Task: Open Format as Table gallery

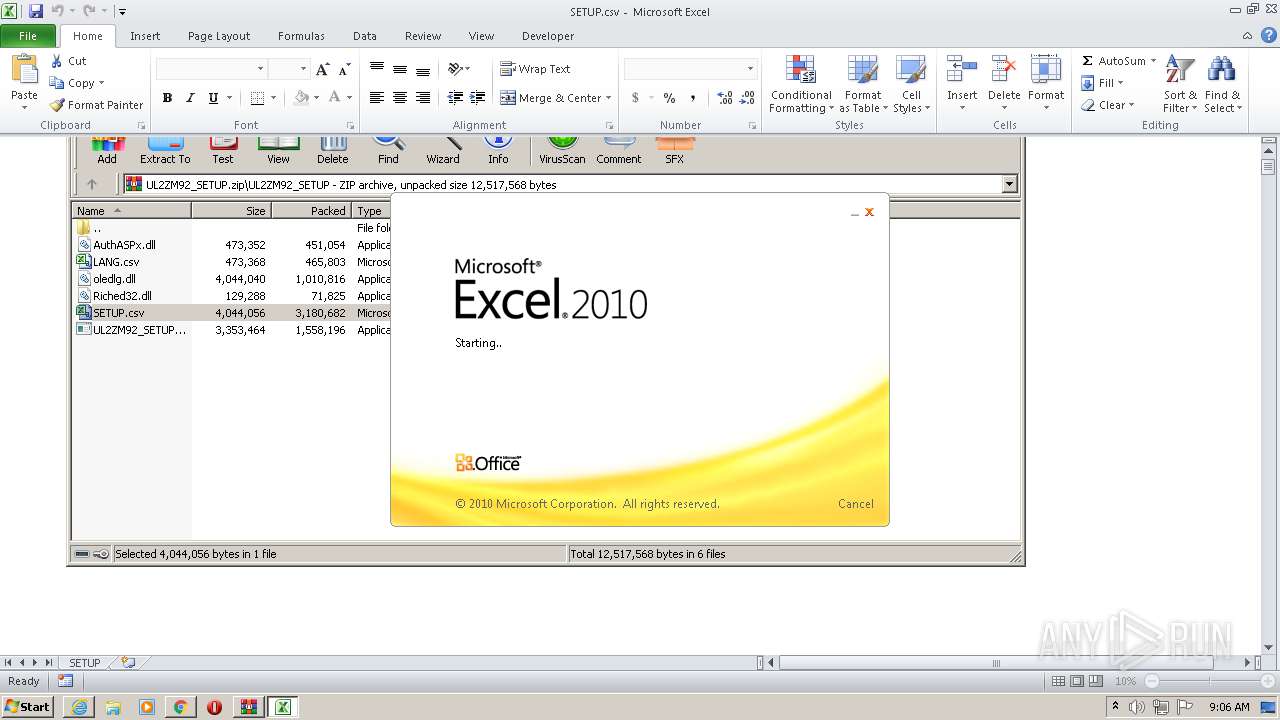Action: [862, 84]
